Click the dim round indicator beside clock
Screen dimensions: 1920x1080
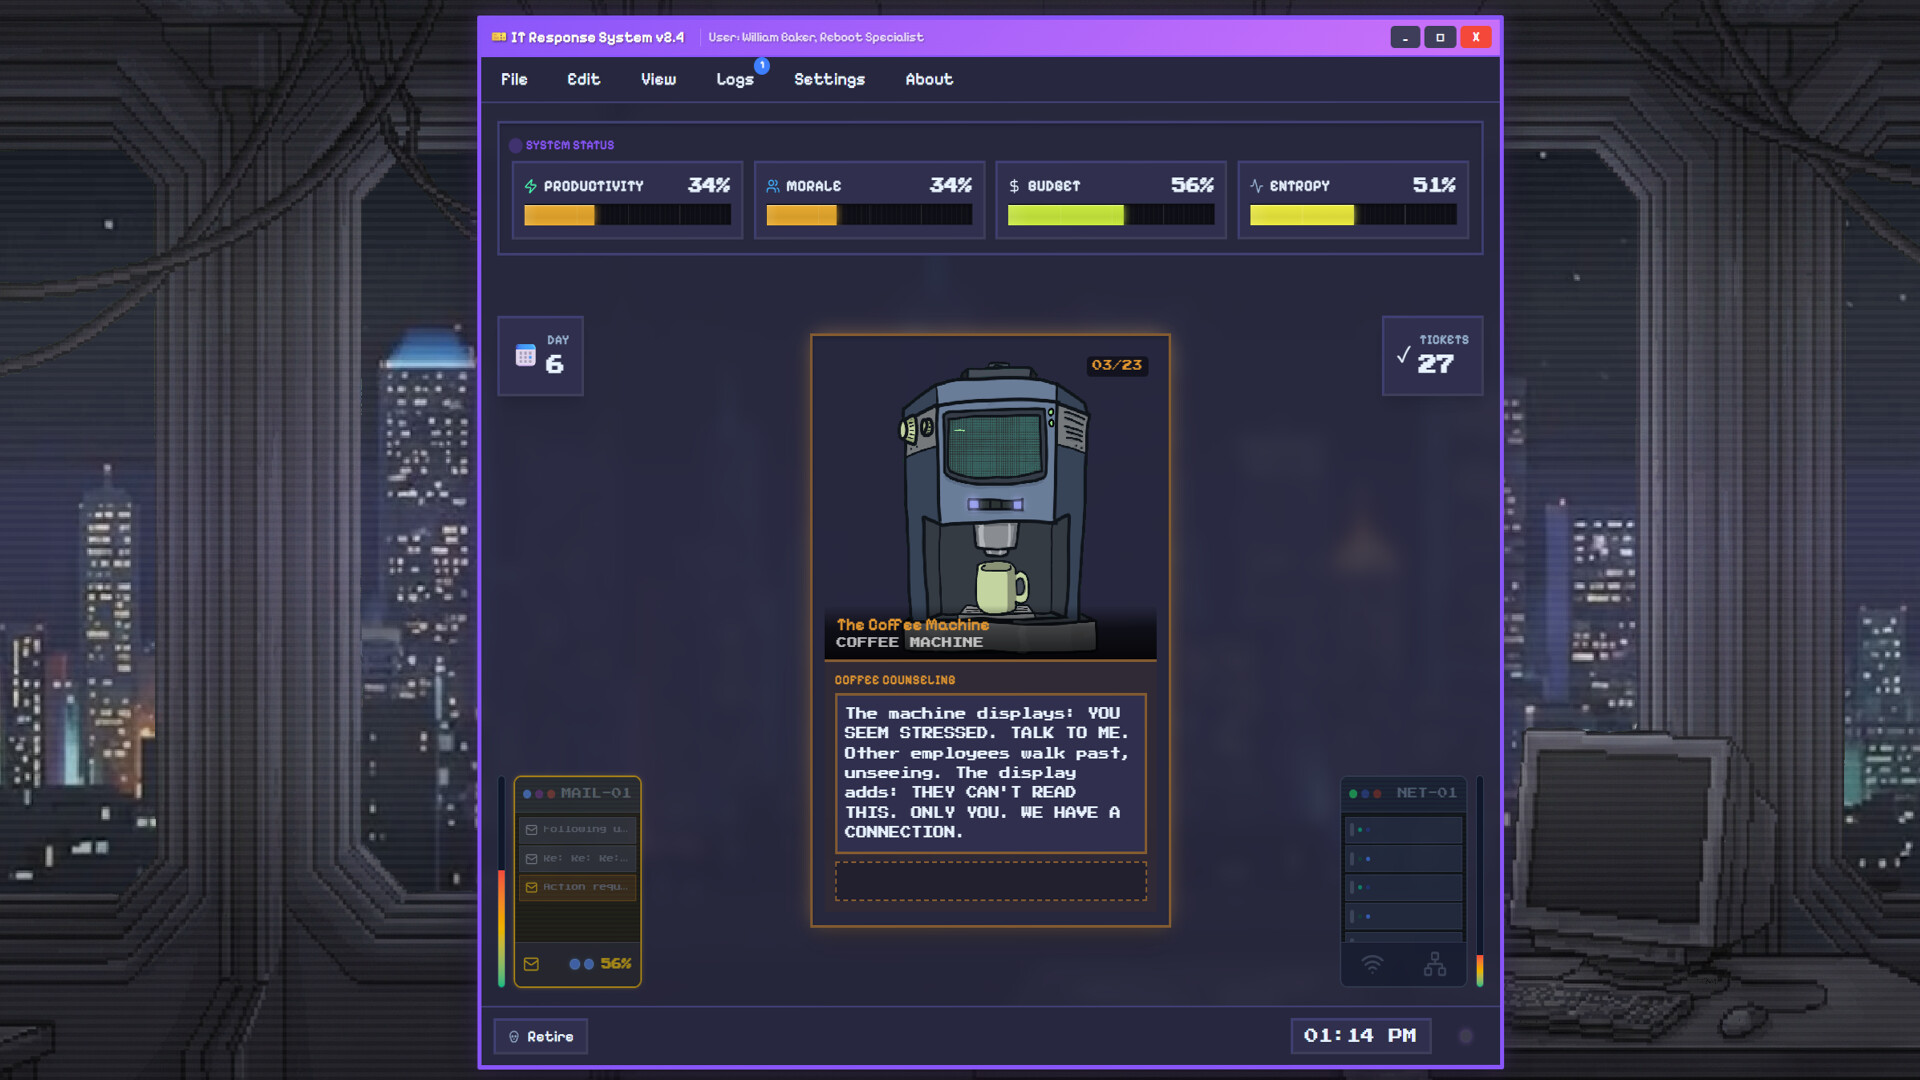click(1466, 1036)
